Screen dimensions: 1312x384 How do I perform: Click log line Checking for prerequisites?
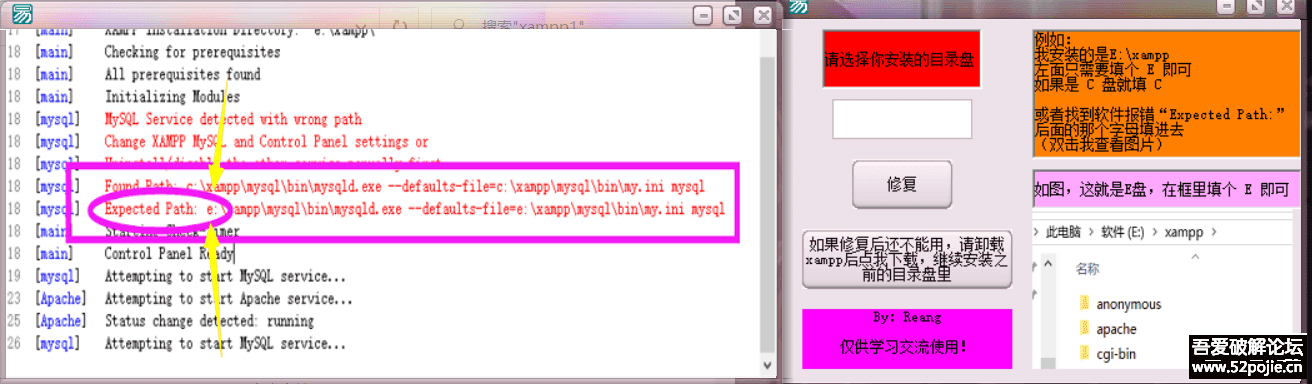coord(192,52)
